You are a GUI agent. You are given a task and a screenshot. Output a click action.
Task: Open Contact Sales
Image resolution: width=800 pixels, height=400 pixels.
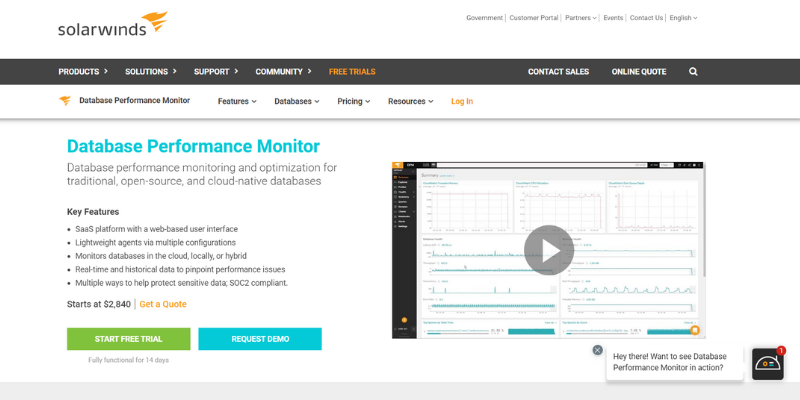(558, 72)
